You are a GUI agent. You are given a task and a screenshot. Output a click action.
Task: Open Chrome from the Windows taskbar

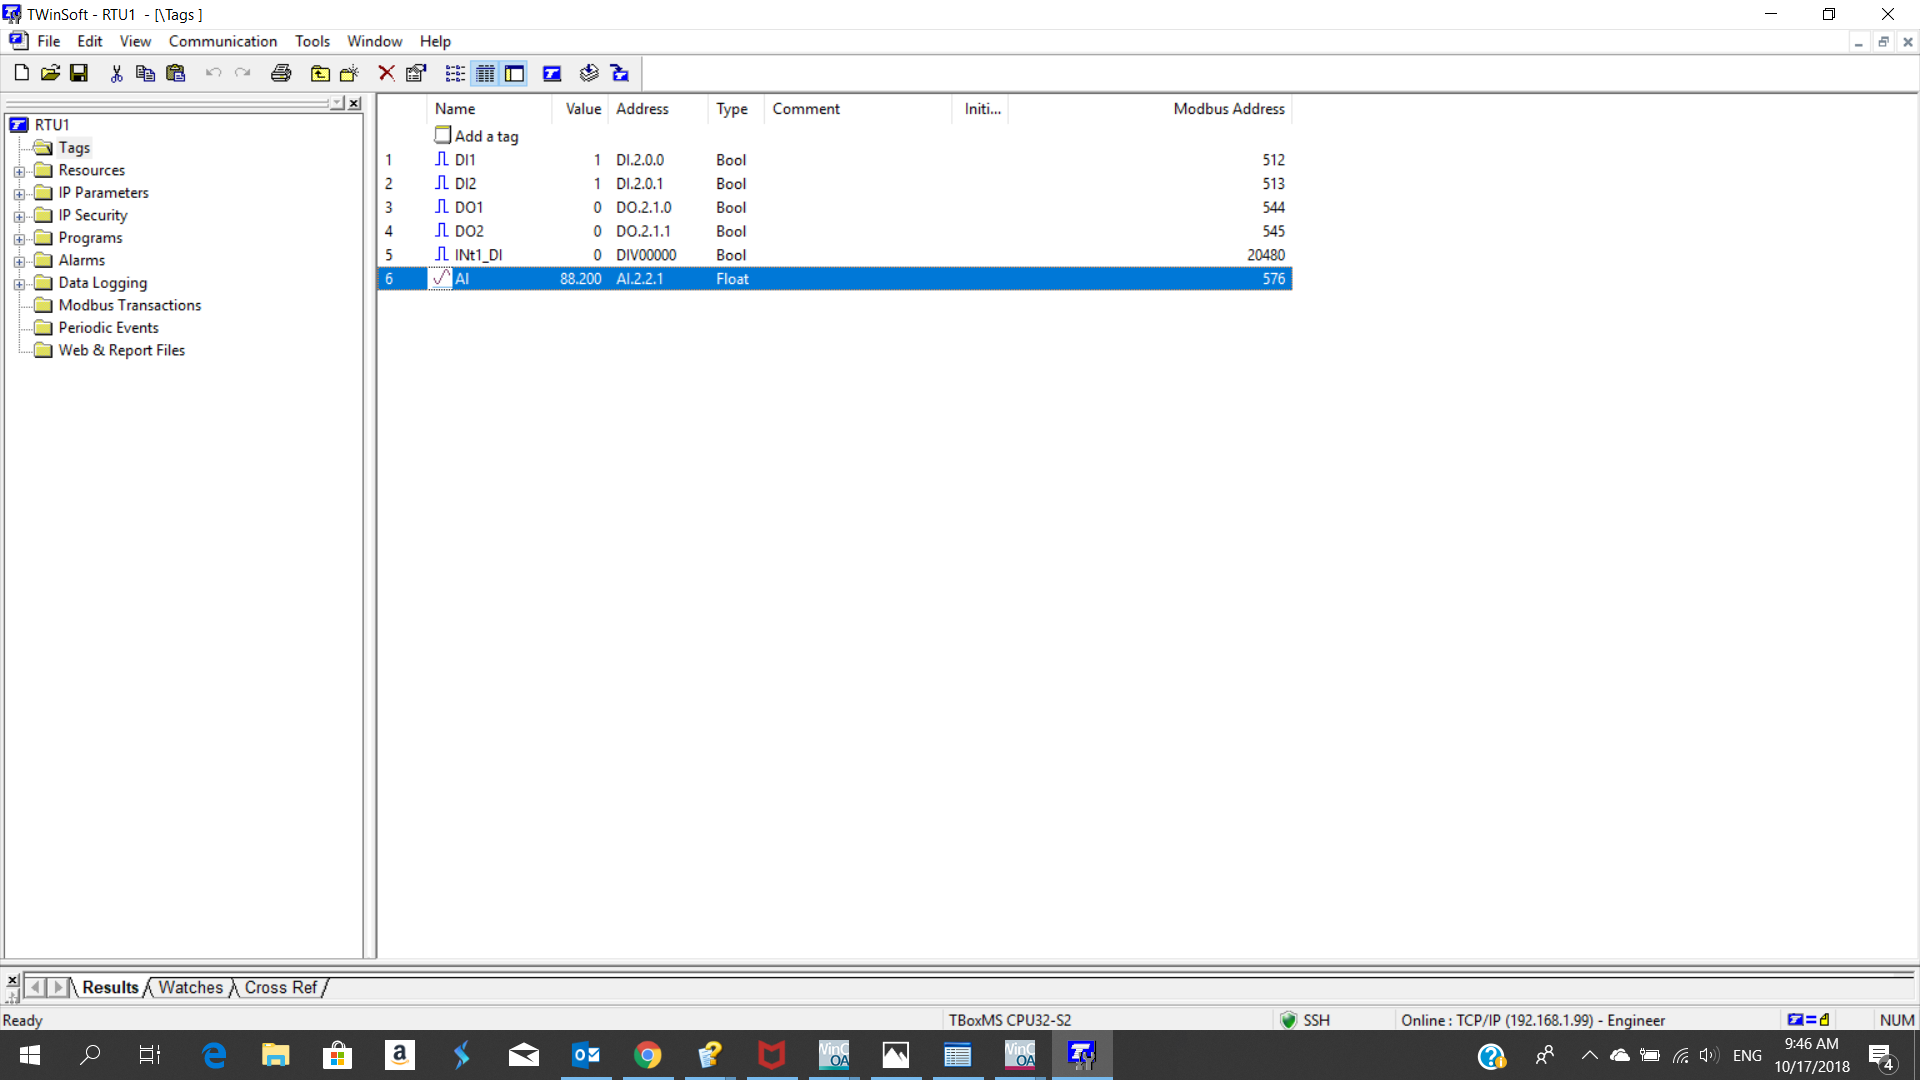(x=648, y=1055)
